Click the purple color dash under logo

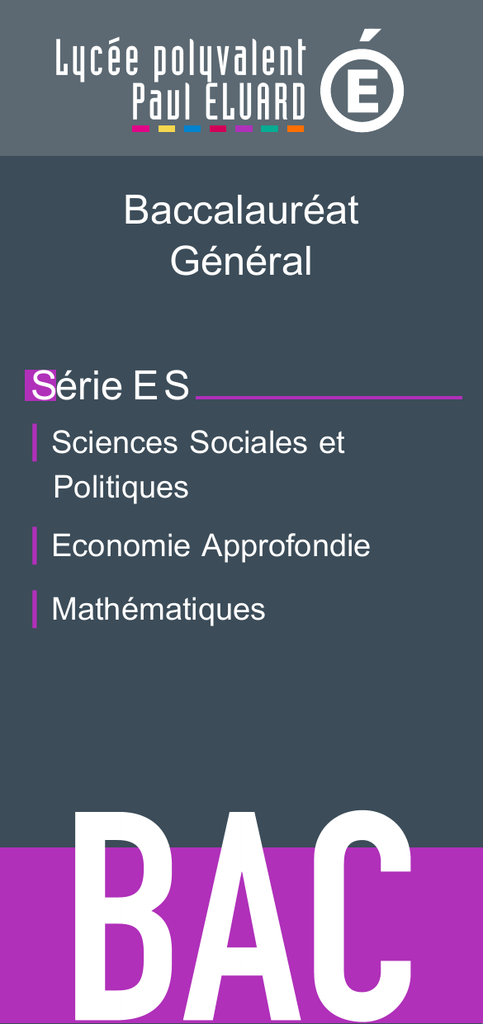pos(243,129)
